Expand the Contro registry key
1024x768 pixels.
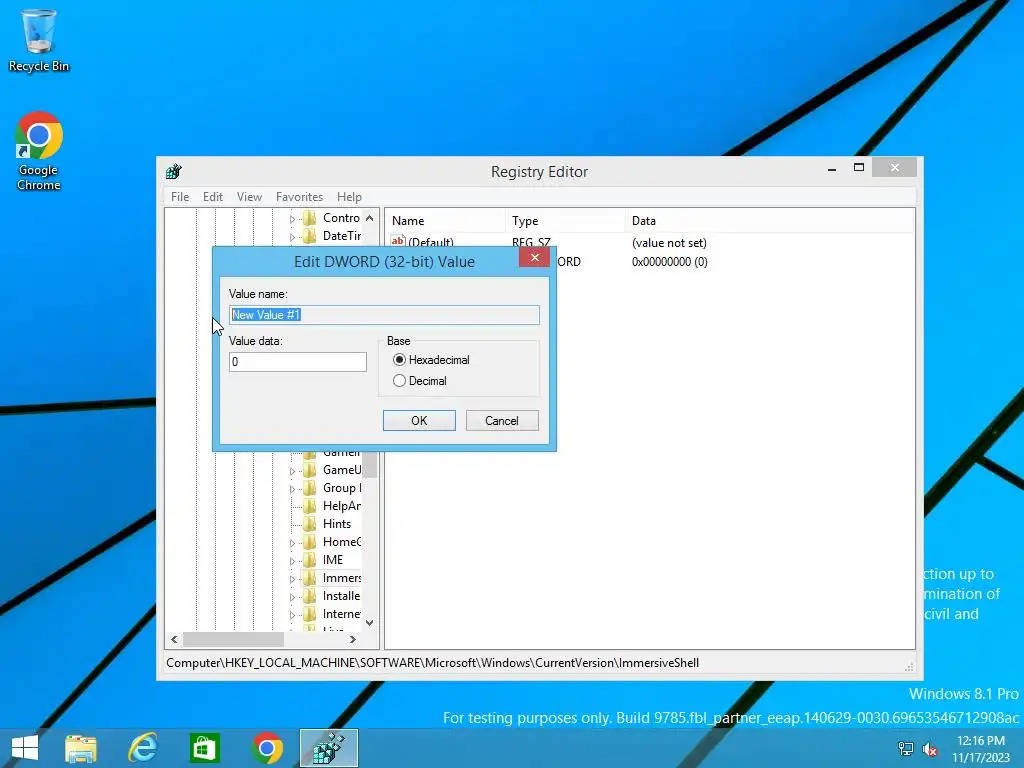[292, 219]
